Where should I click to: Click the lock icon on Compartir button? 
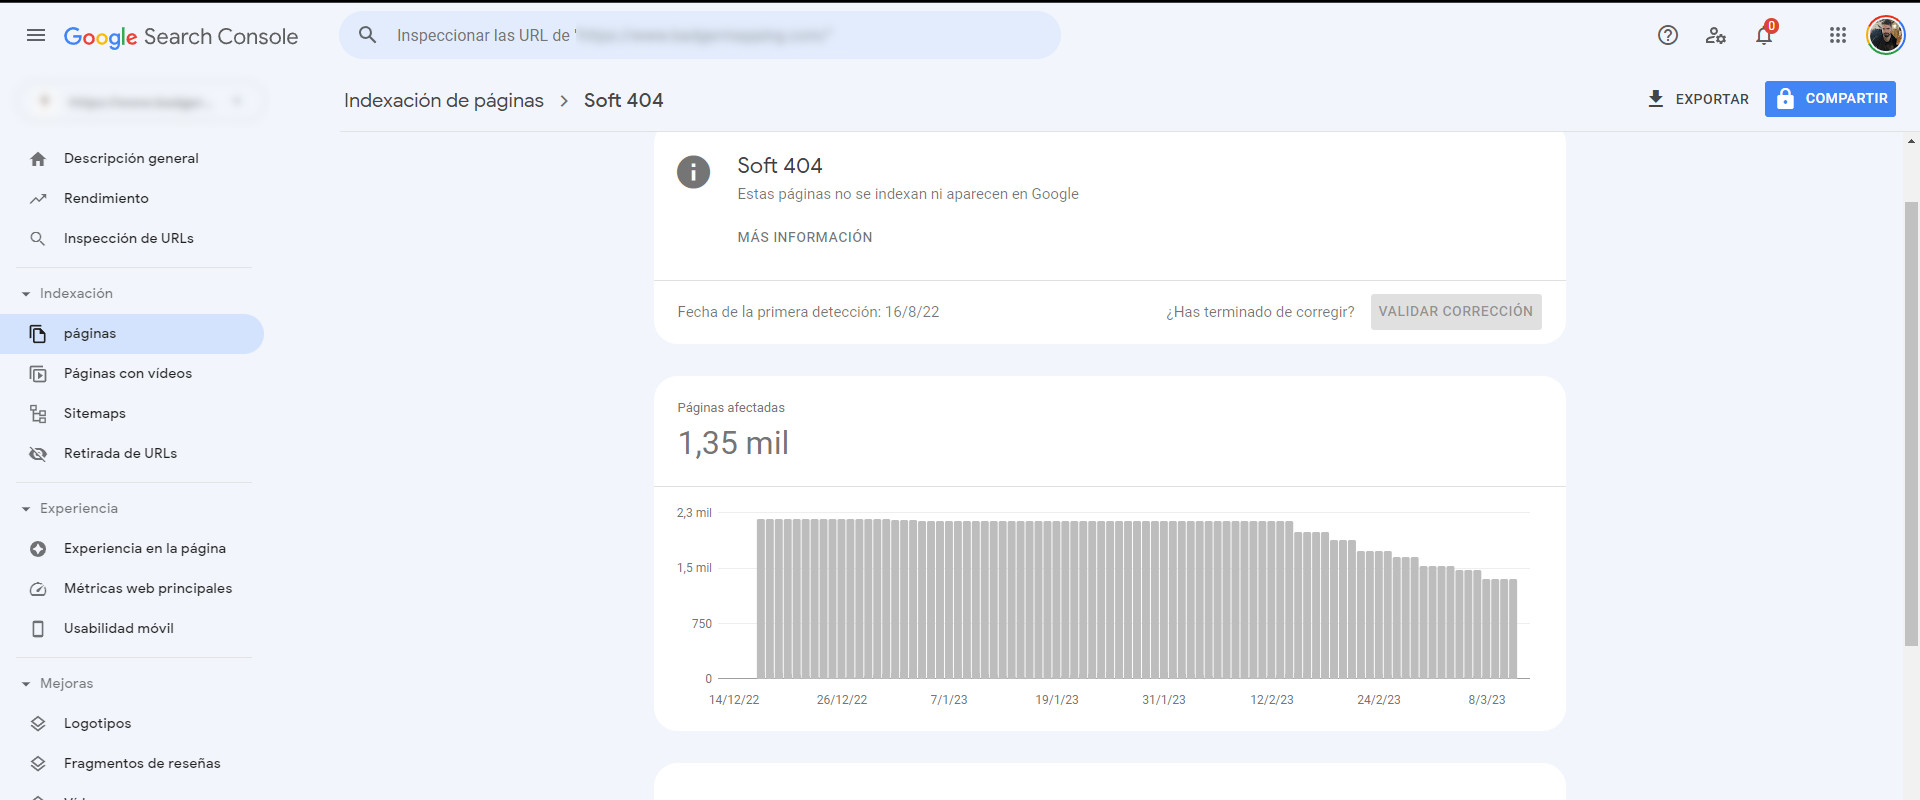[x=1786, y=99]
